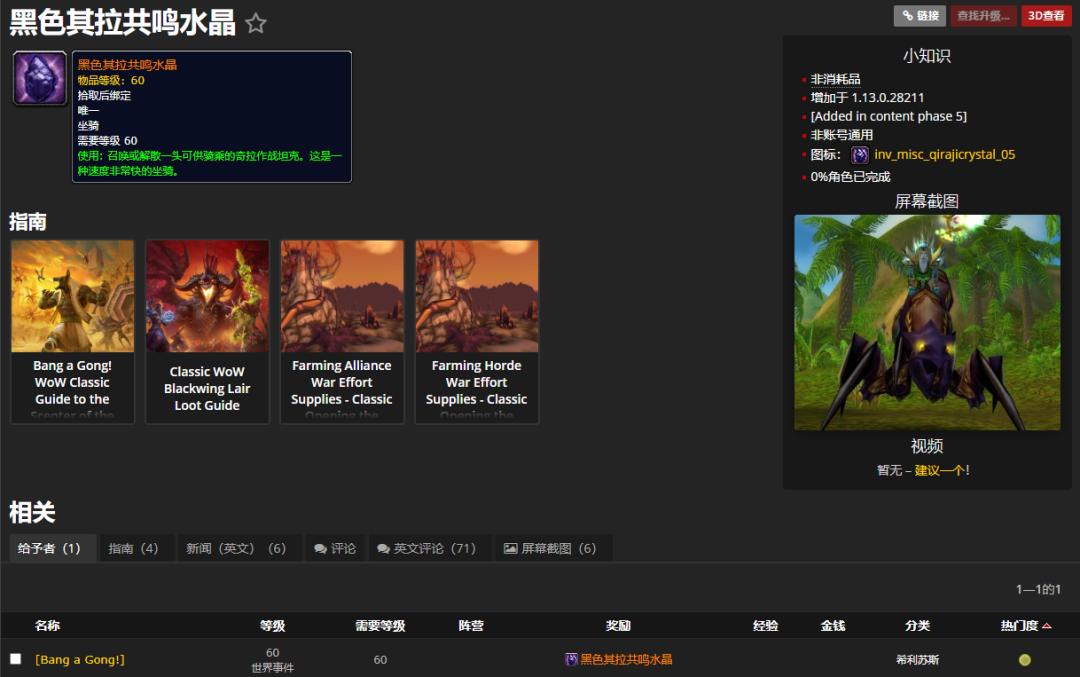Viewport: 1080px width, 677px height.
Task: Open the 3D view button
Action: click(x=1046, y=16)
